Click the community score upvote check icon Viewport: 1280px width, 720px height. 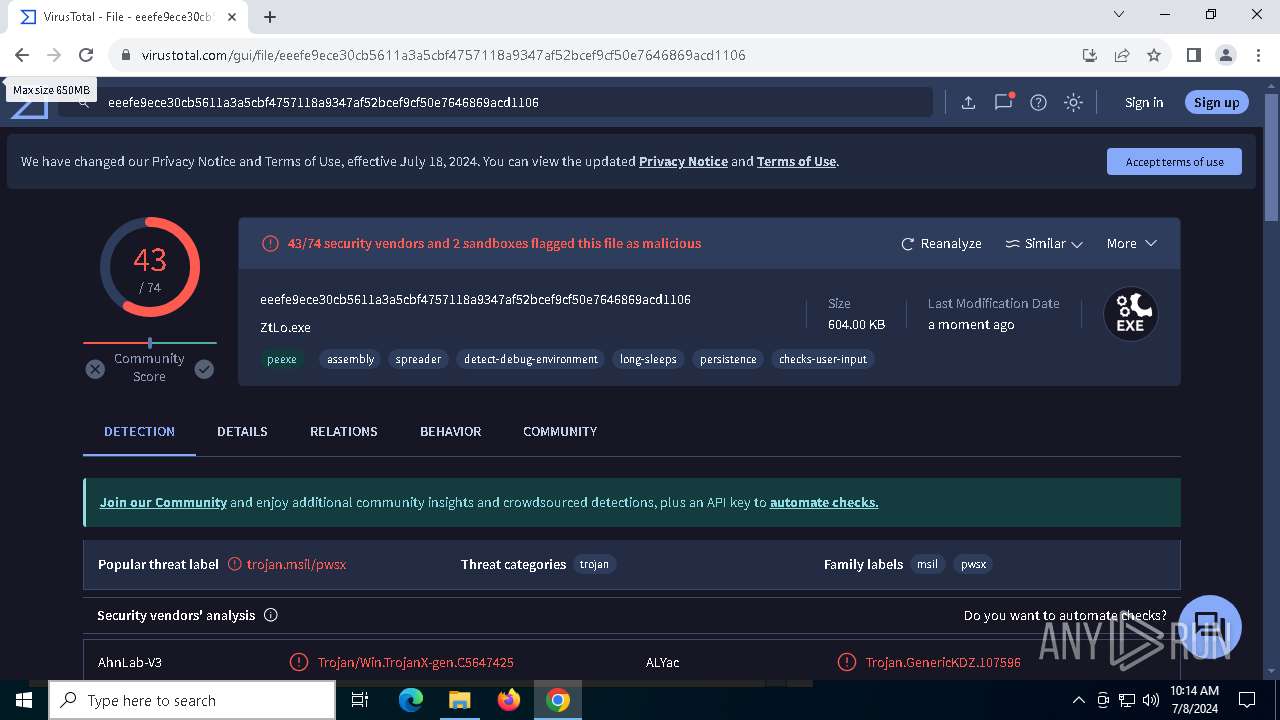(204, 369)
